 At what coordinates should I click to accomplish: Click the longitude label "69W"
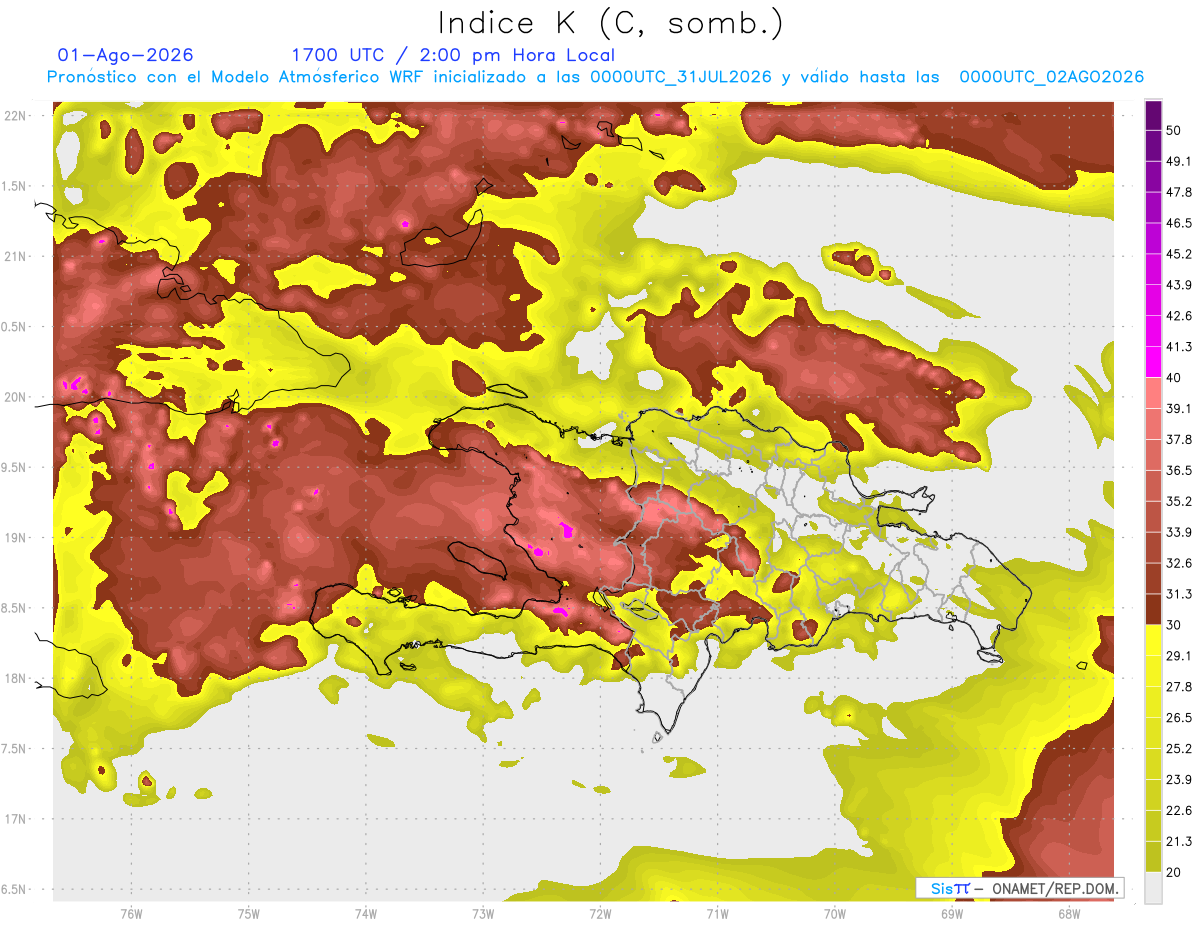tap(951, 914)
